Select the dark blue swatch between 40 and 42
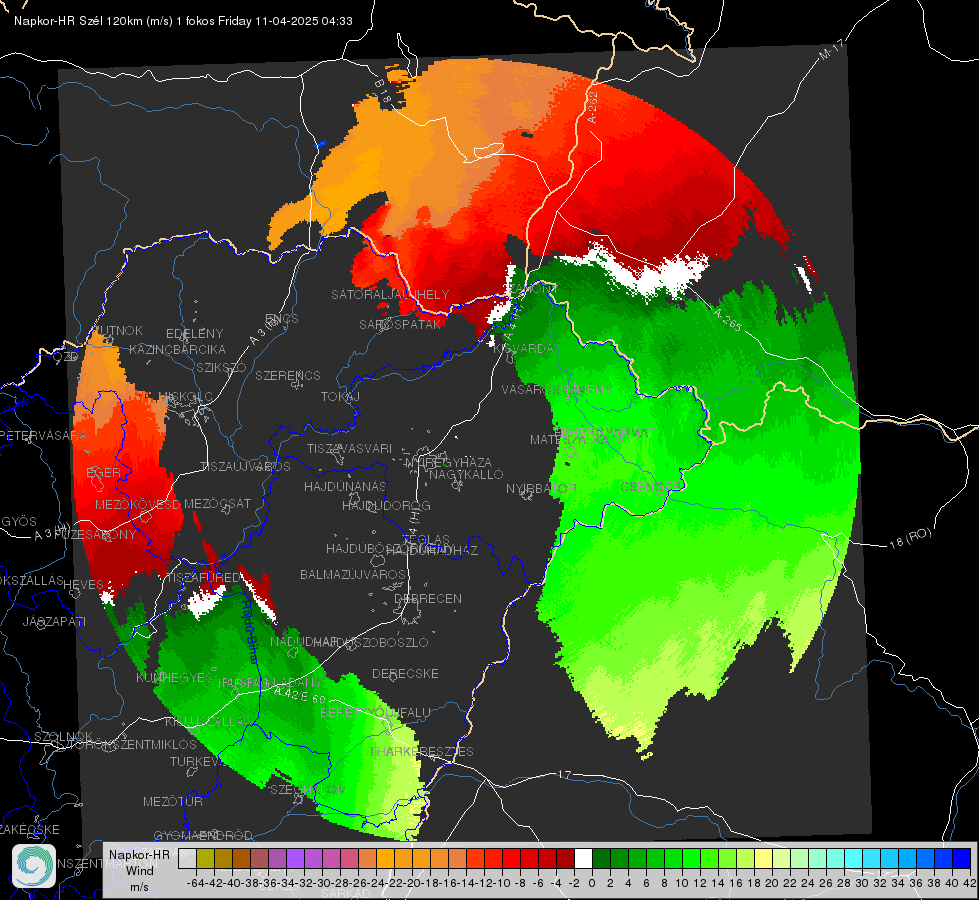This screenshot has width=979, height=900. click(x=962, y=858)
